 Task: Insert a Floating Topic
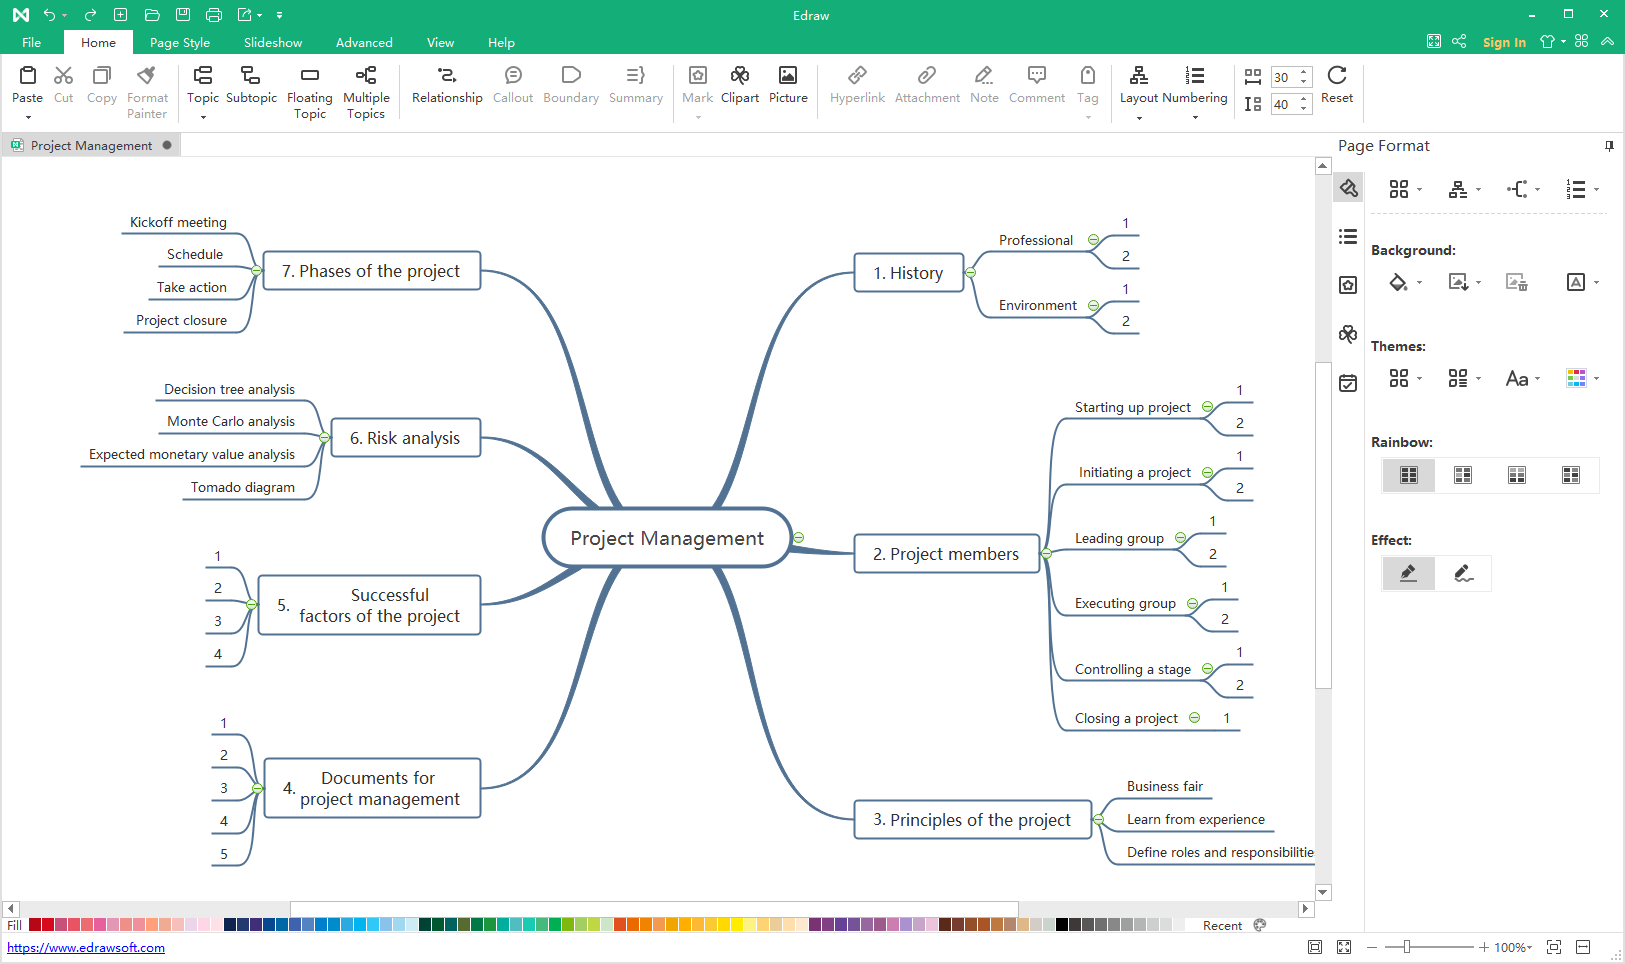(309, 76)
